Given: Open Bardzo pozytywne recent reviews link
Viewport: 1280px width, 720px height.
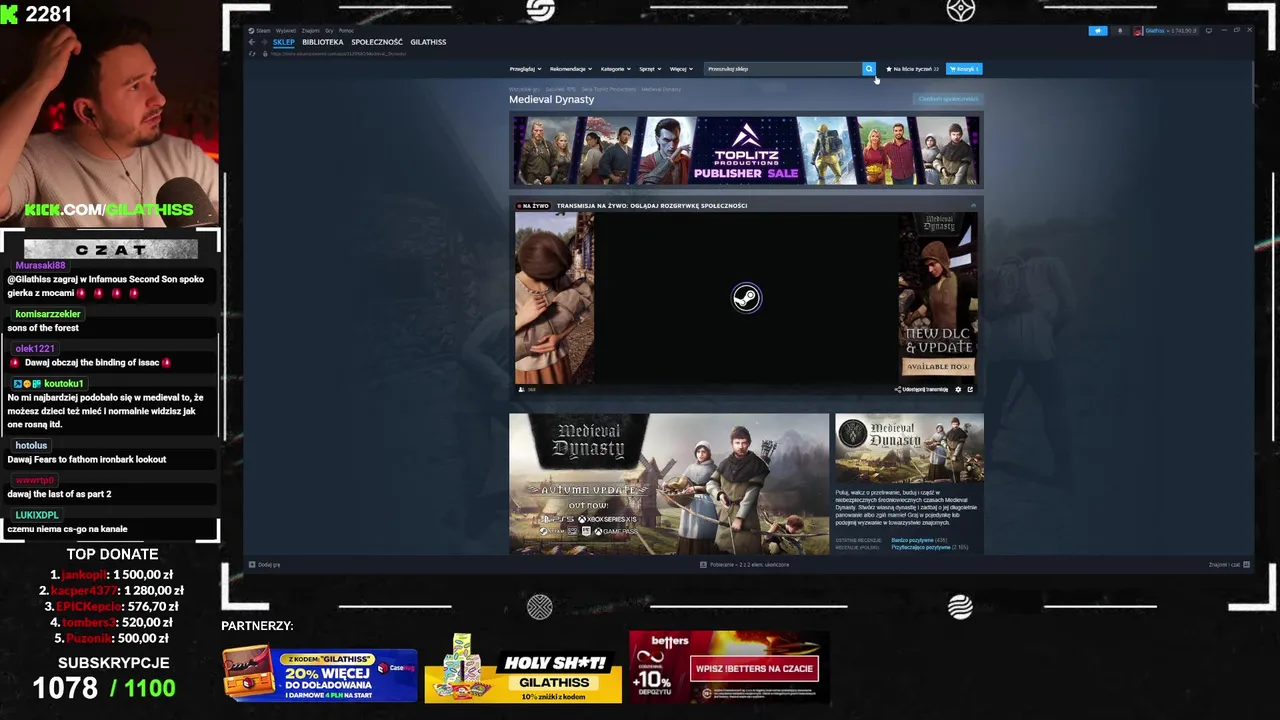Looking at the screenshot, I should (x=913, y=540).
